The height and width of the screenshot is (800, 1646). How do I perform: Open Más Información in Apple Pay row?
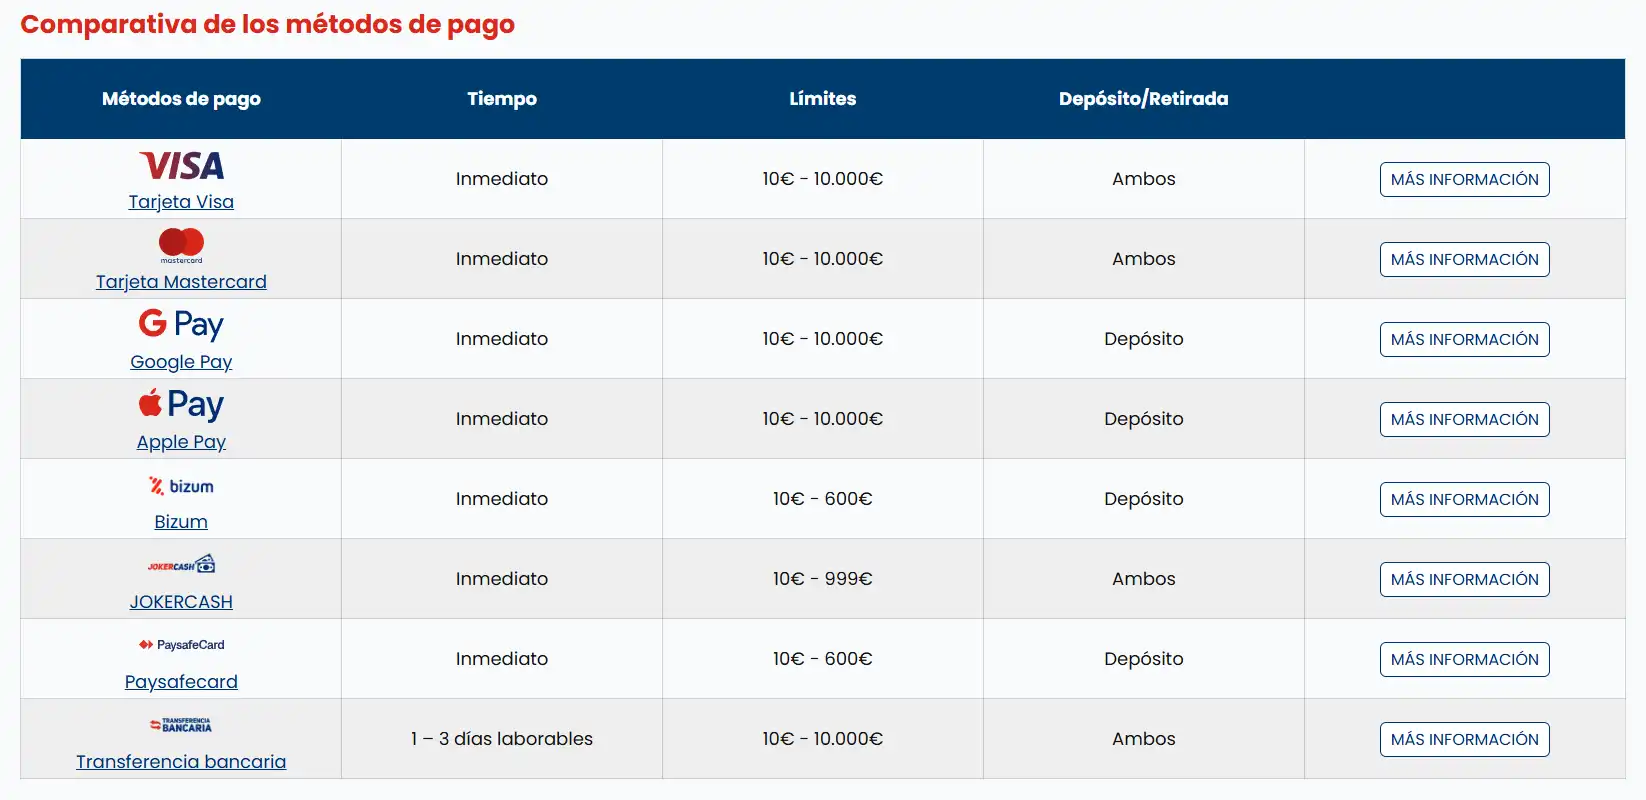point(1465,420)
